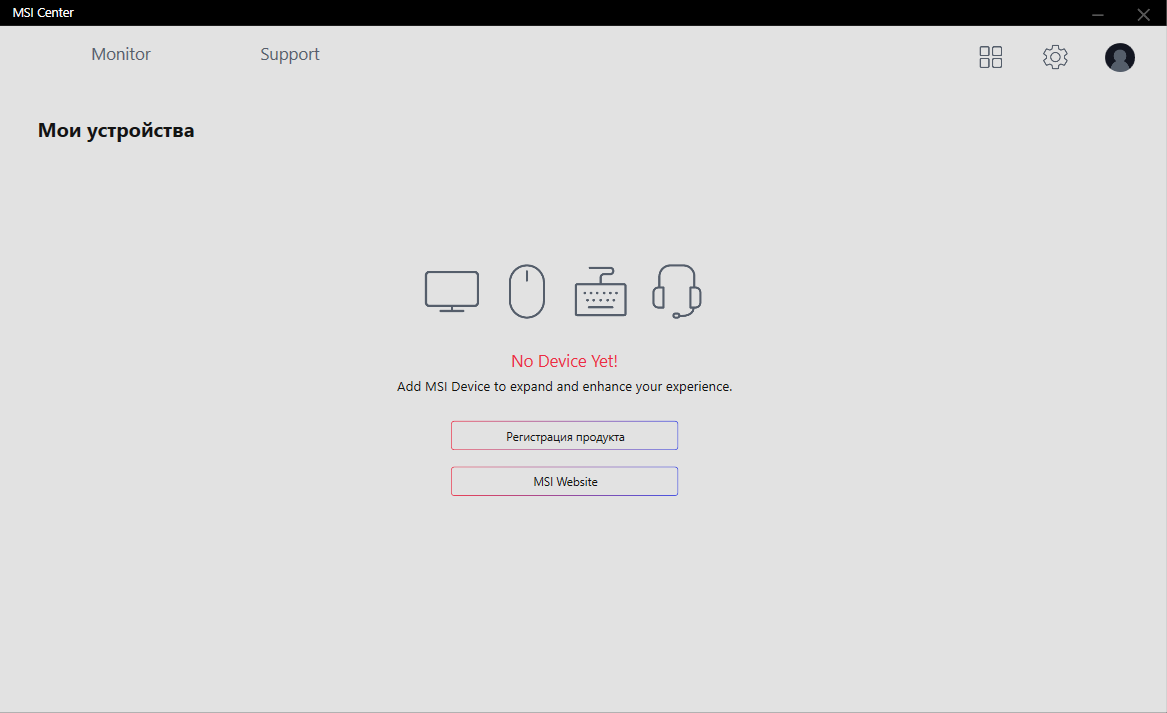Minimize the MSI Center window

point(1098,14)
